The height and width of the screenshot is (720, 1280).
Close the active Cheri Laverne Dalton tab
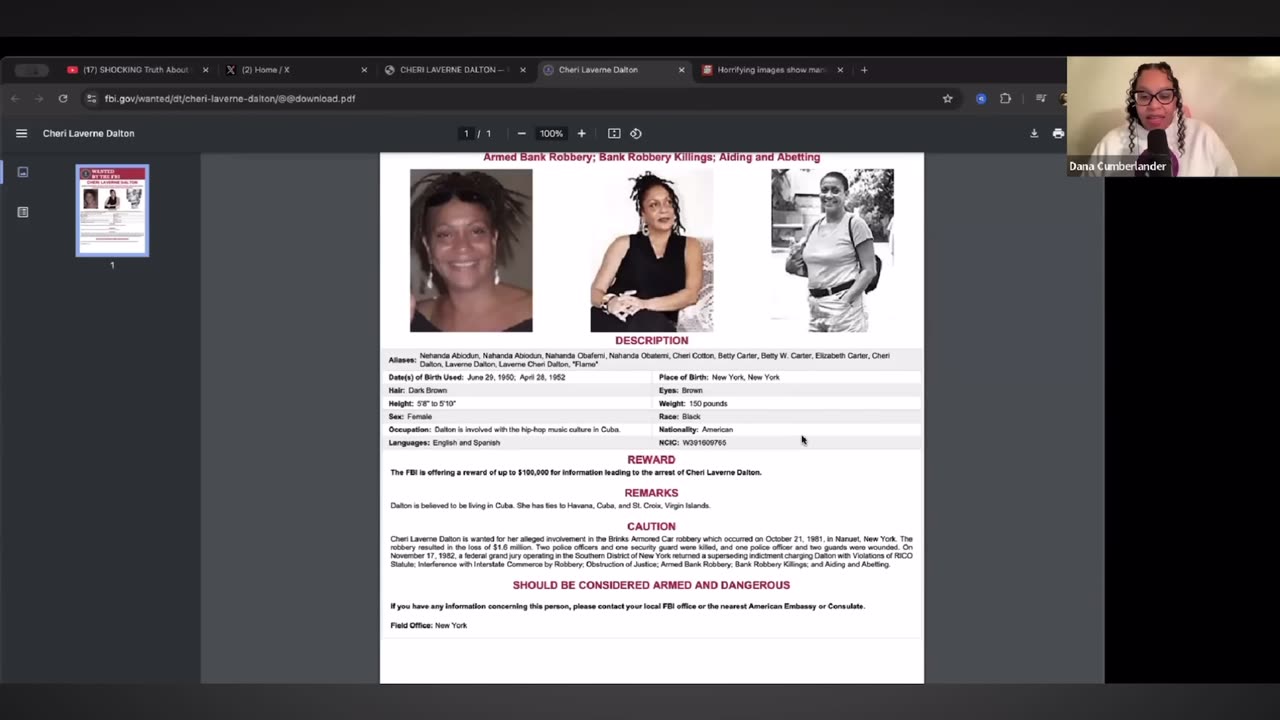tap(681, 70)
